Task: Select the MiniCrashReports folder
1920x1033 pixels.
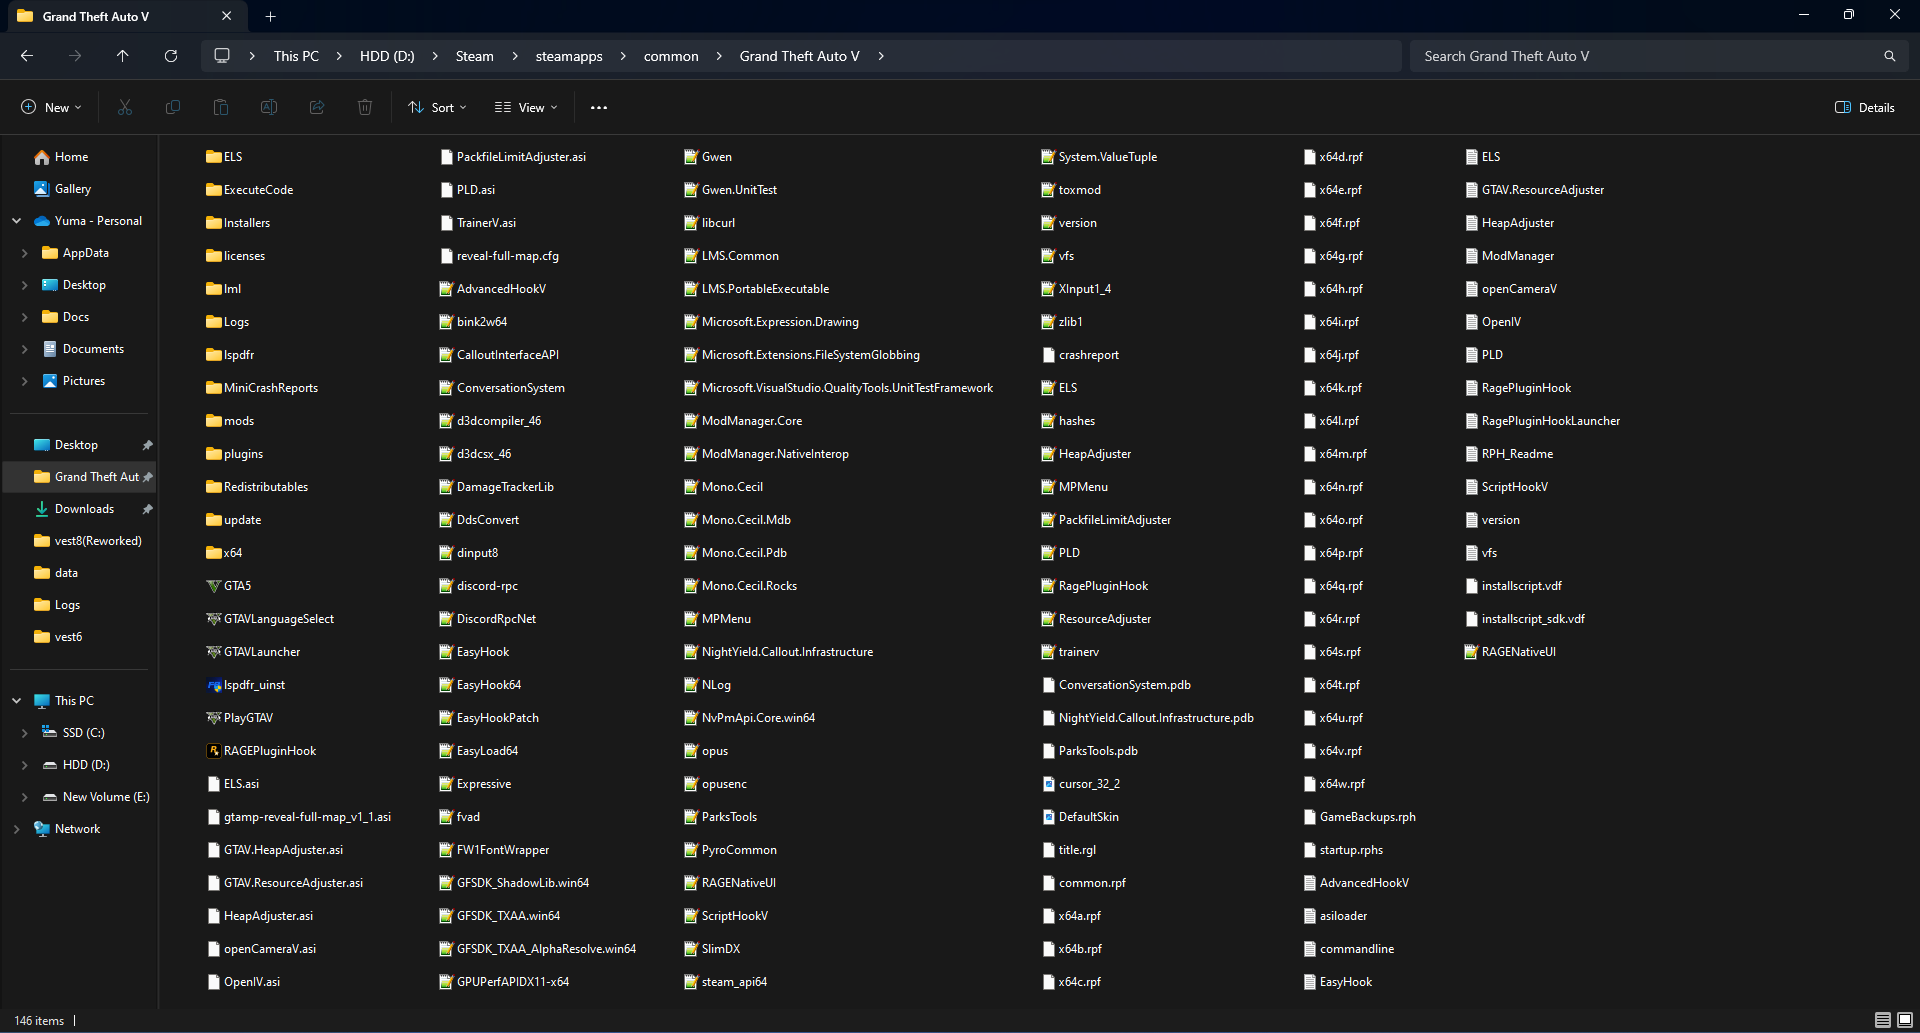Action: pos(262,388)
